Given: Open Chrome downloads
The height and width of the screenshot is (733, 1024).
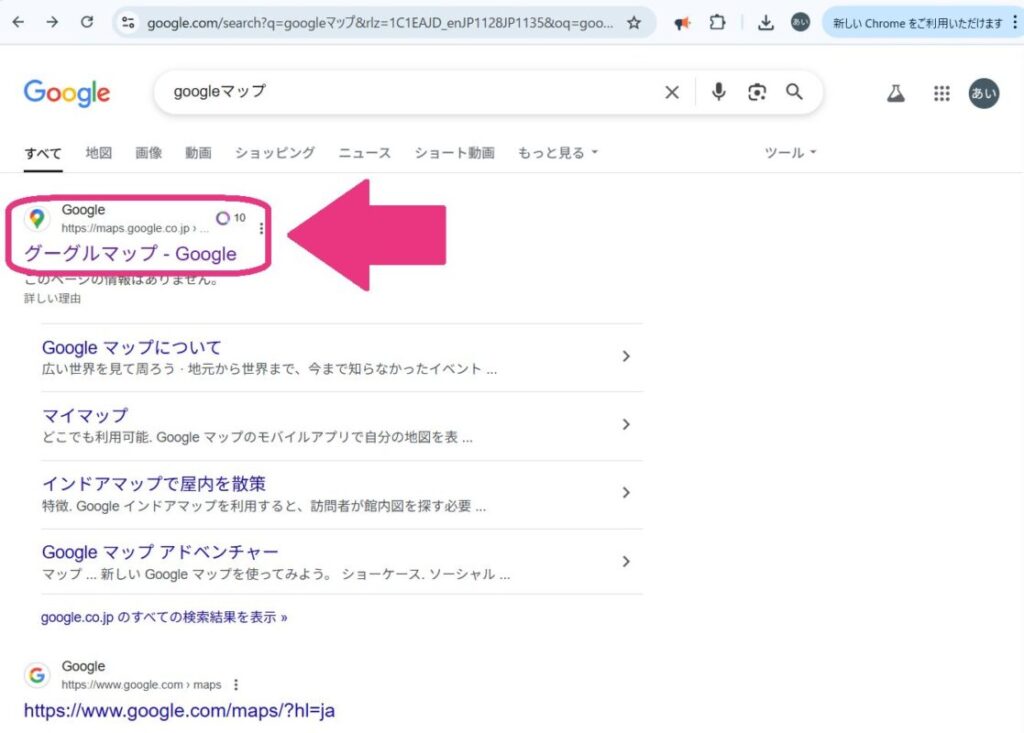Looking at the screenshot, I should click(x=765, y=23).
